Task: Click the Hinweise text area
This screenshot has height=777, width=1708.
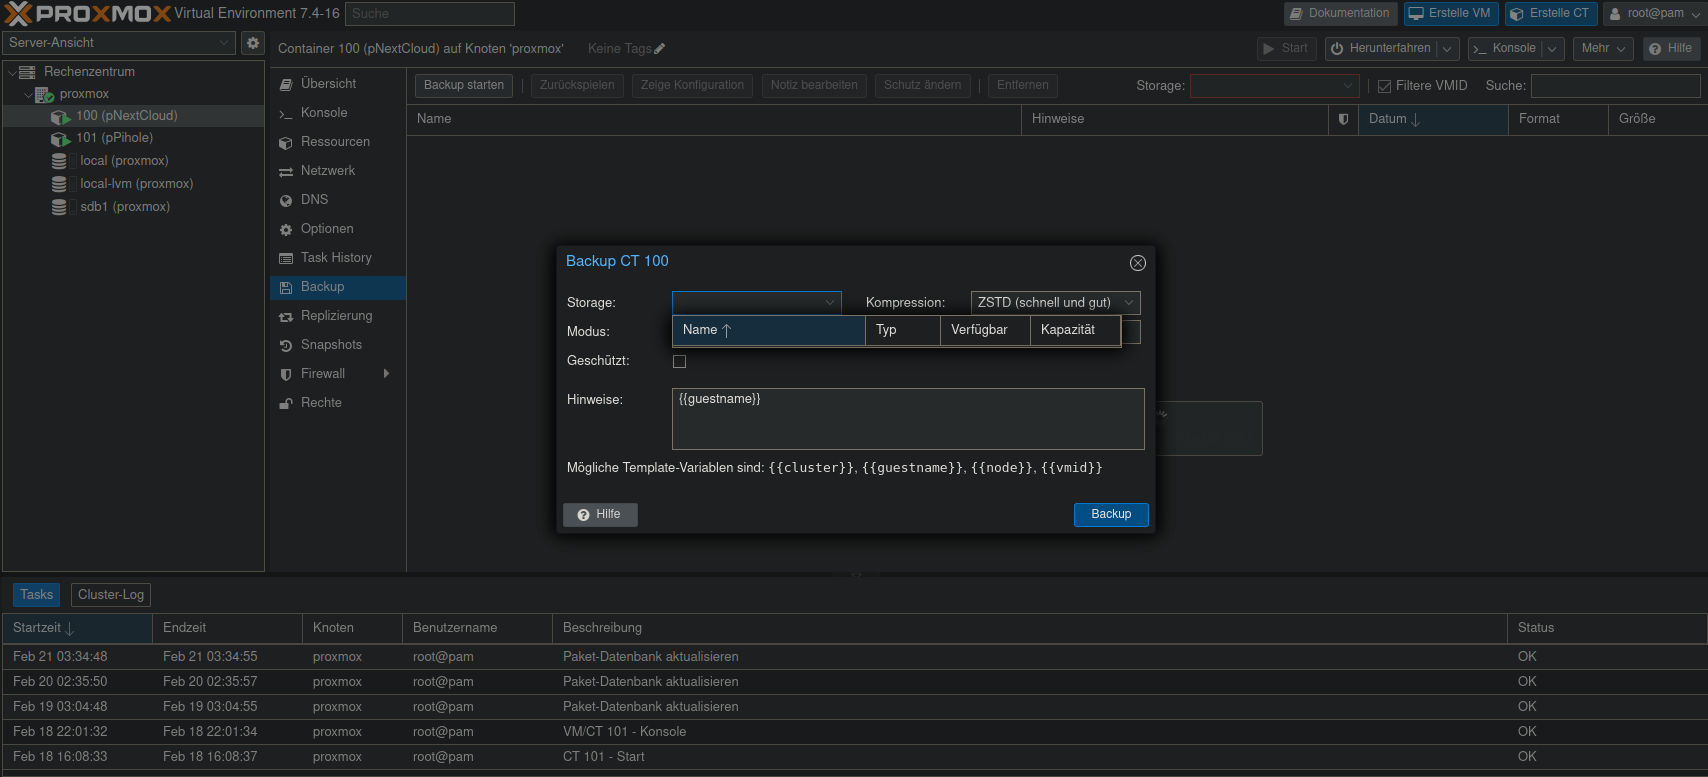Action: point(908,419)
